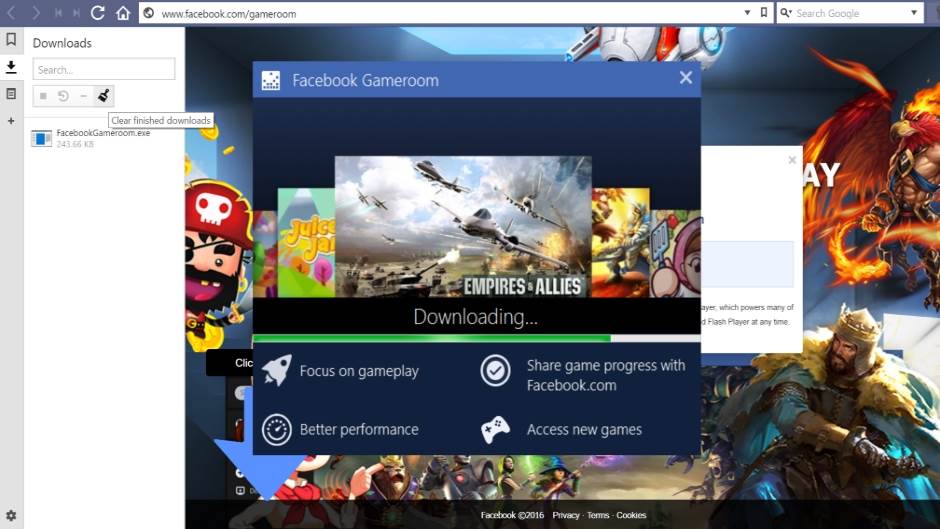Open the Notes side panel
This screenshot has width=940, height=529.
pyautogui.click(x=11, y=93)
